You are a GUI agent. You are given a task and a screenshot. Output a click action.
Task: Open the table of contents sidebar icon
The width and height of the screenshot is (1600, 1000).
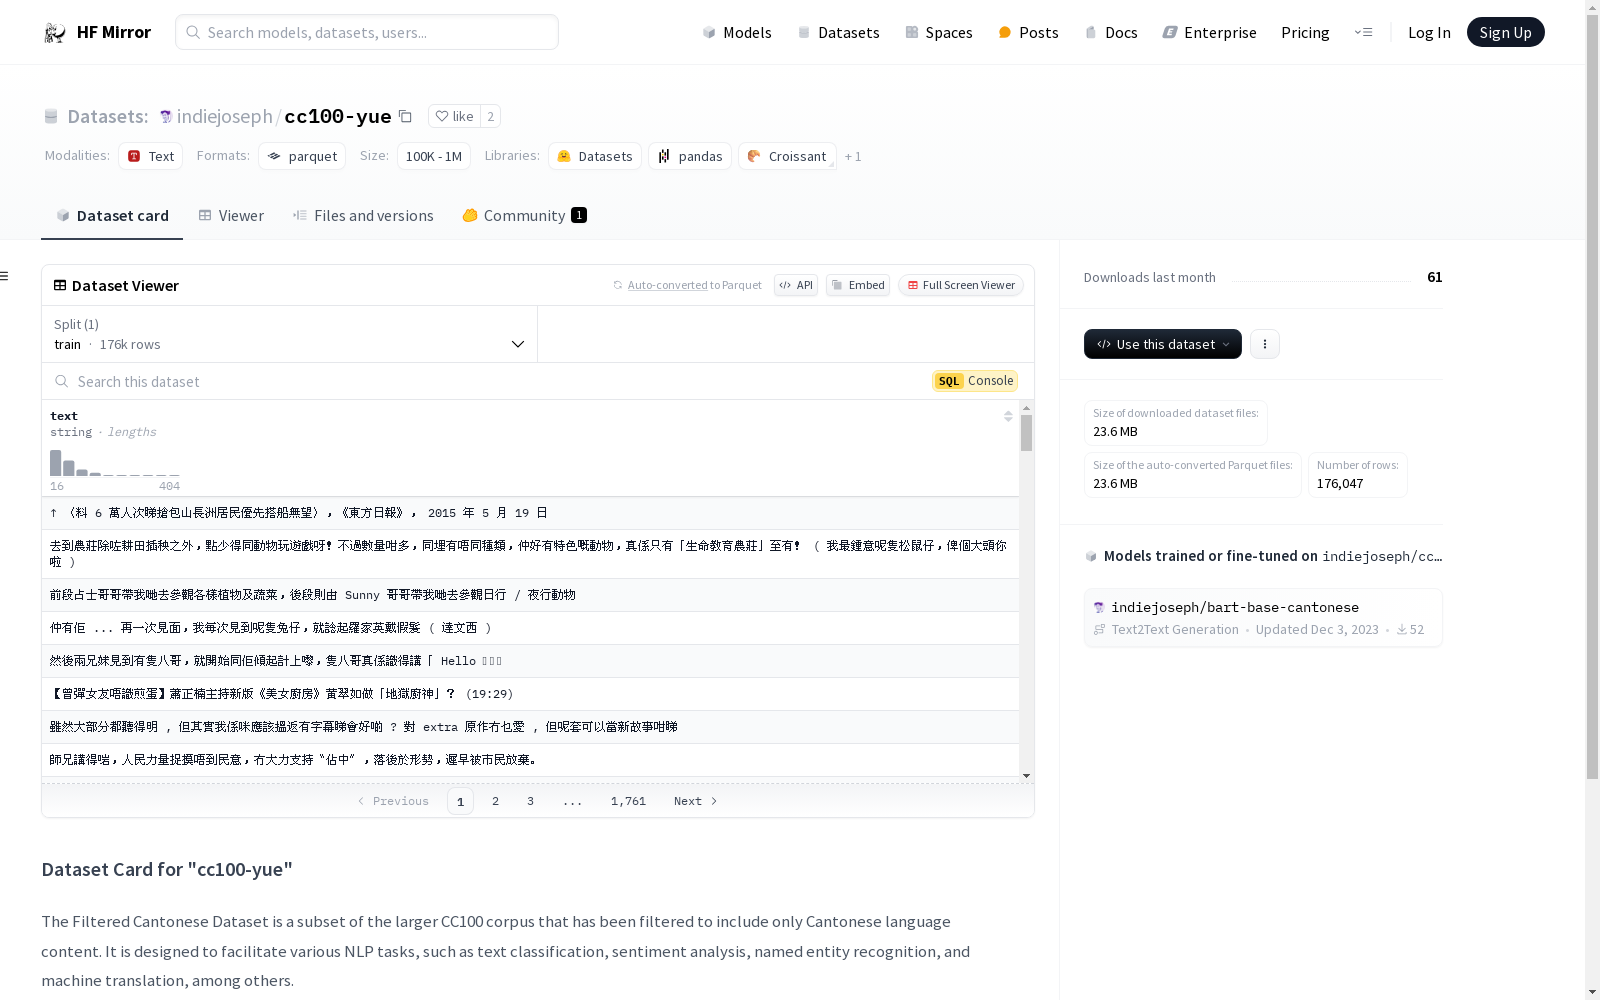(5, 276)
